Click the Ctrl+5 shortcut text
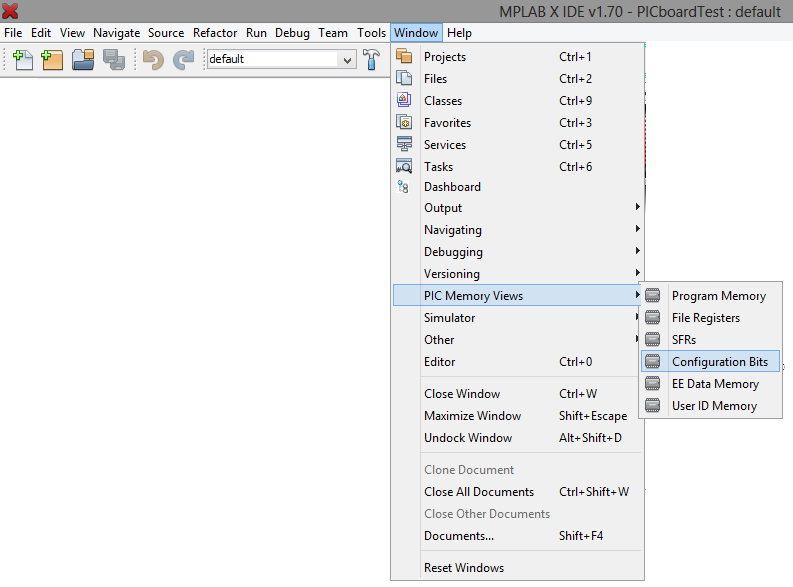The height and width of the screenshot is (587, 793). click(576, 145)
